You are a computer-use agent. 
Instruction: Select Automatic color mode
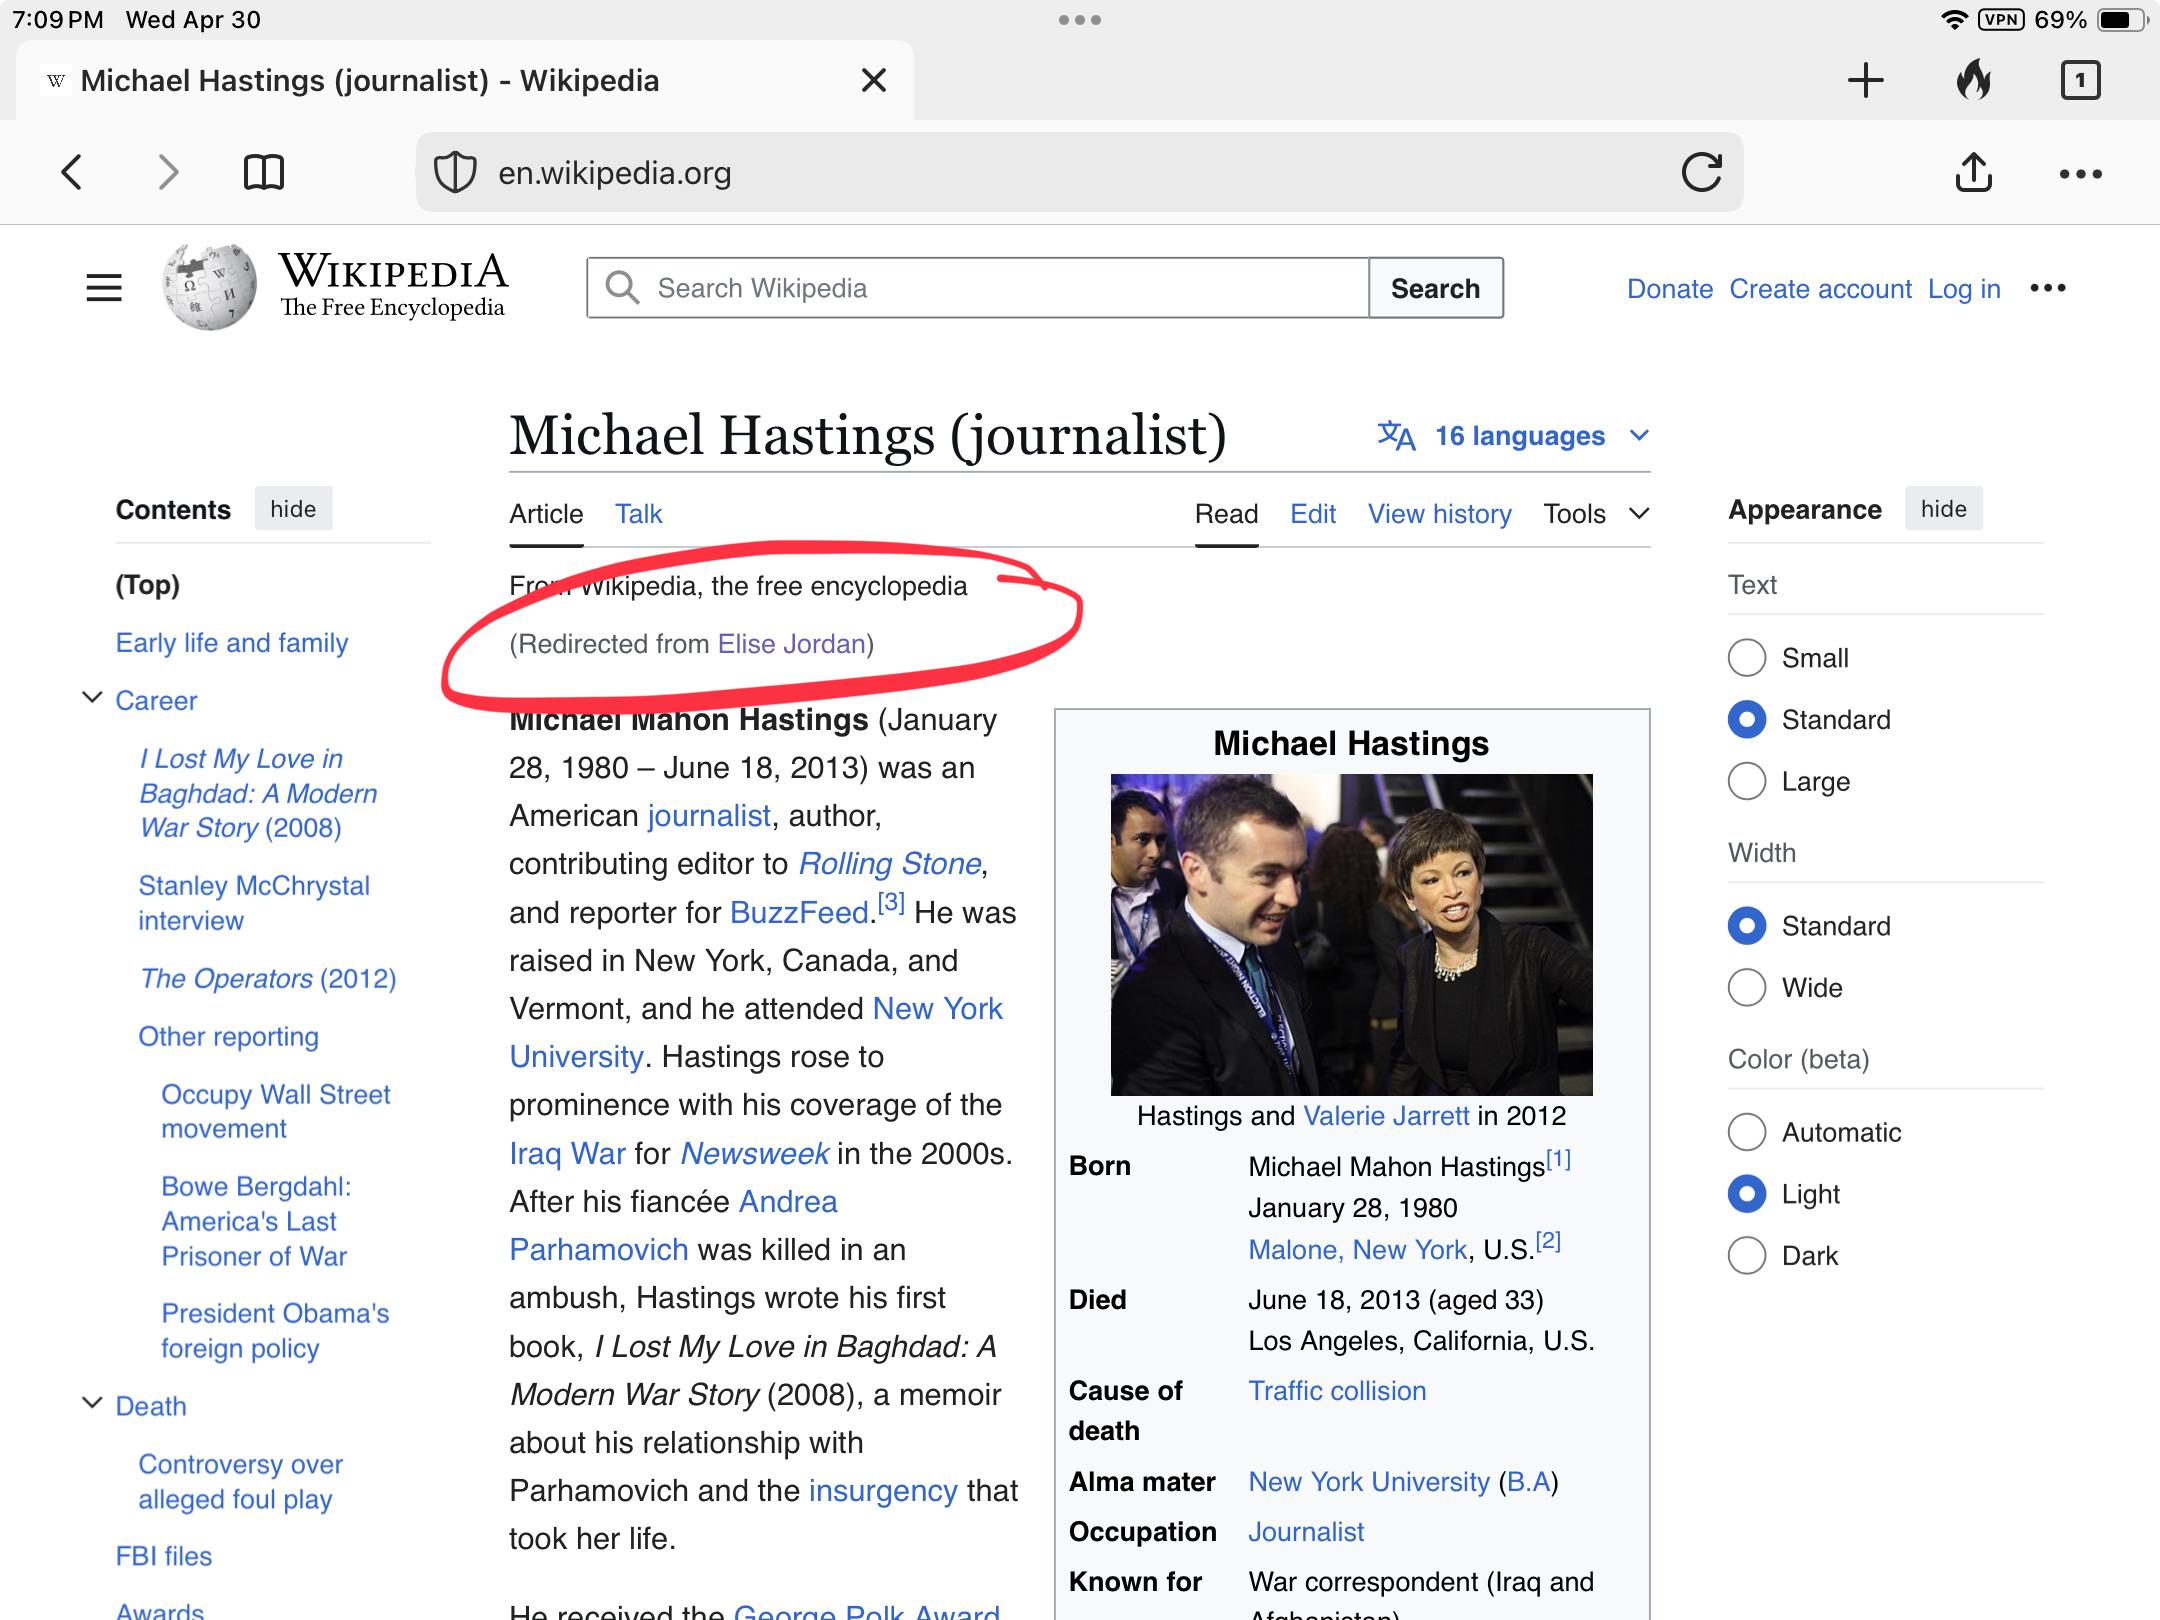tap(1746, 1132)
